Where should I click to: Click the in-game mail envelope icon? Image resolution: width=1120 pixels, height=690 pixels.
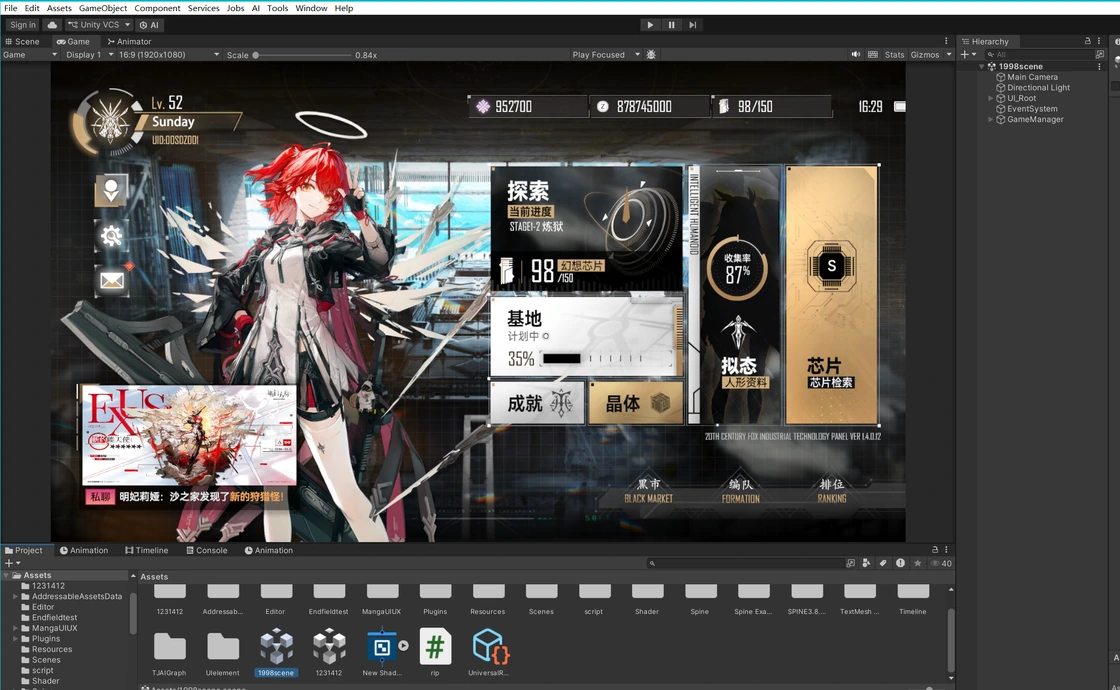pos(111,280)
